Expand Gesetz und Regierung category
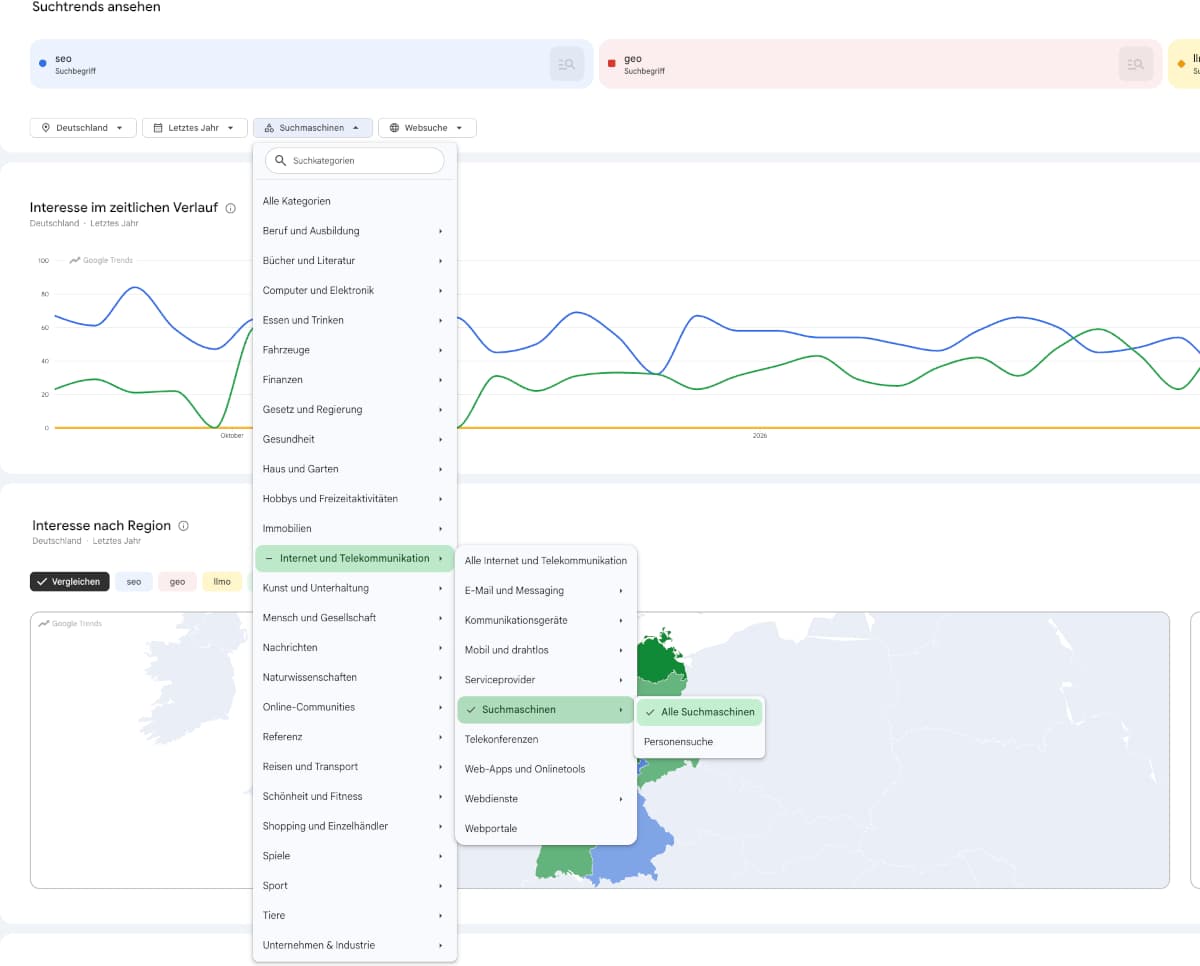This screenshot has height=966, width=1200. pyautogui.click(x=355, y=409)
